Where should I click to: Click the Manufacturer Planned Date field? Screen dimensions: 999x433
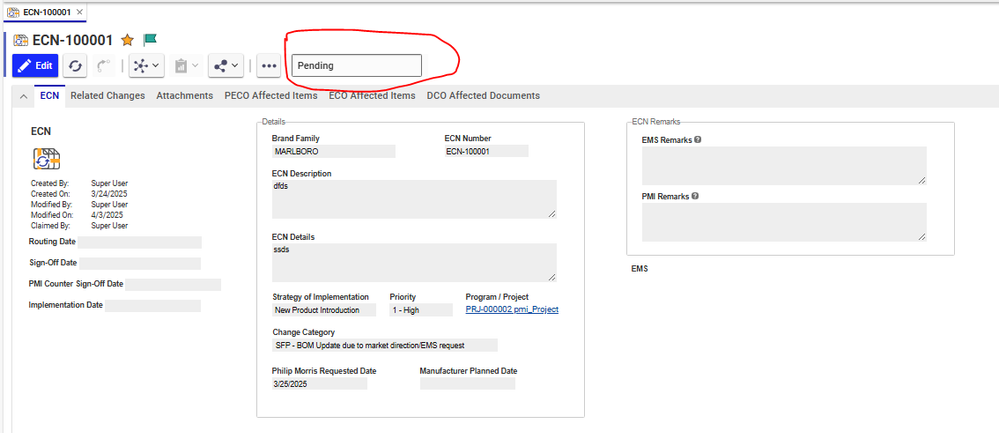click(x=468, y=384)
